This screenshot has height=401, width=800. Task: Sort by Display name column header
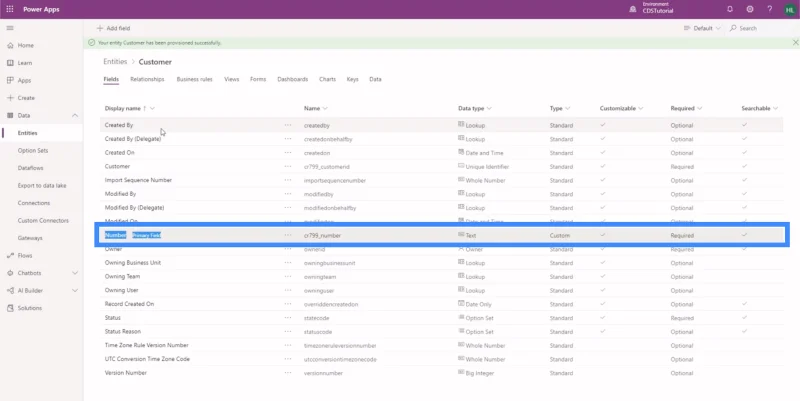(130, 108)
